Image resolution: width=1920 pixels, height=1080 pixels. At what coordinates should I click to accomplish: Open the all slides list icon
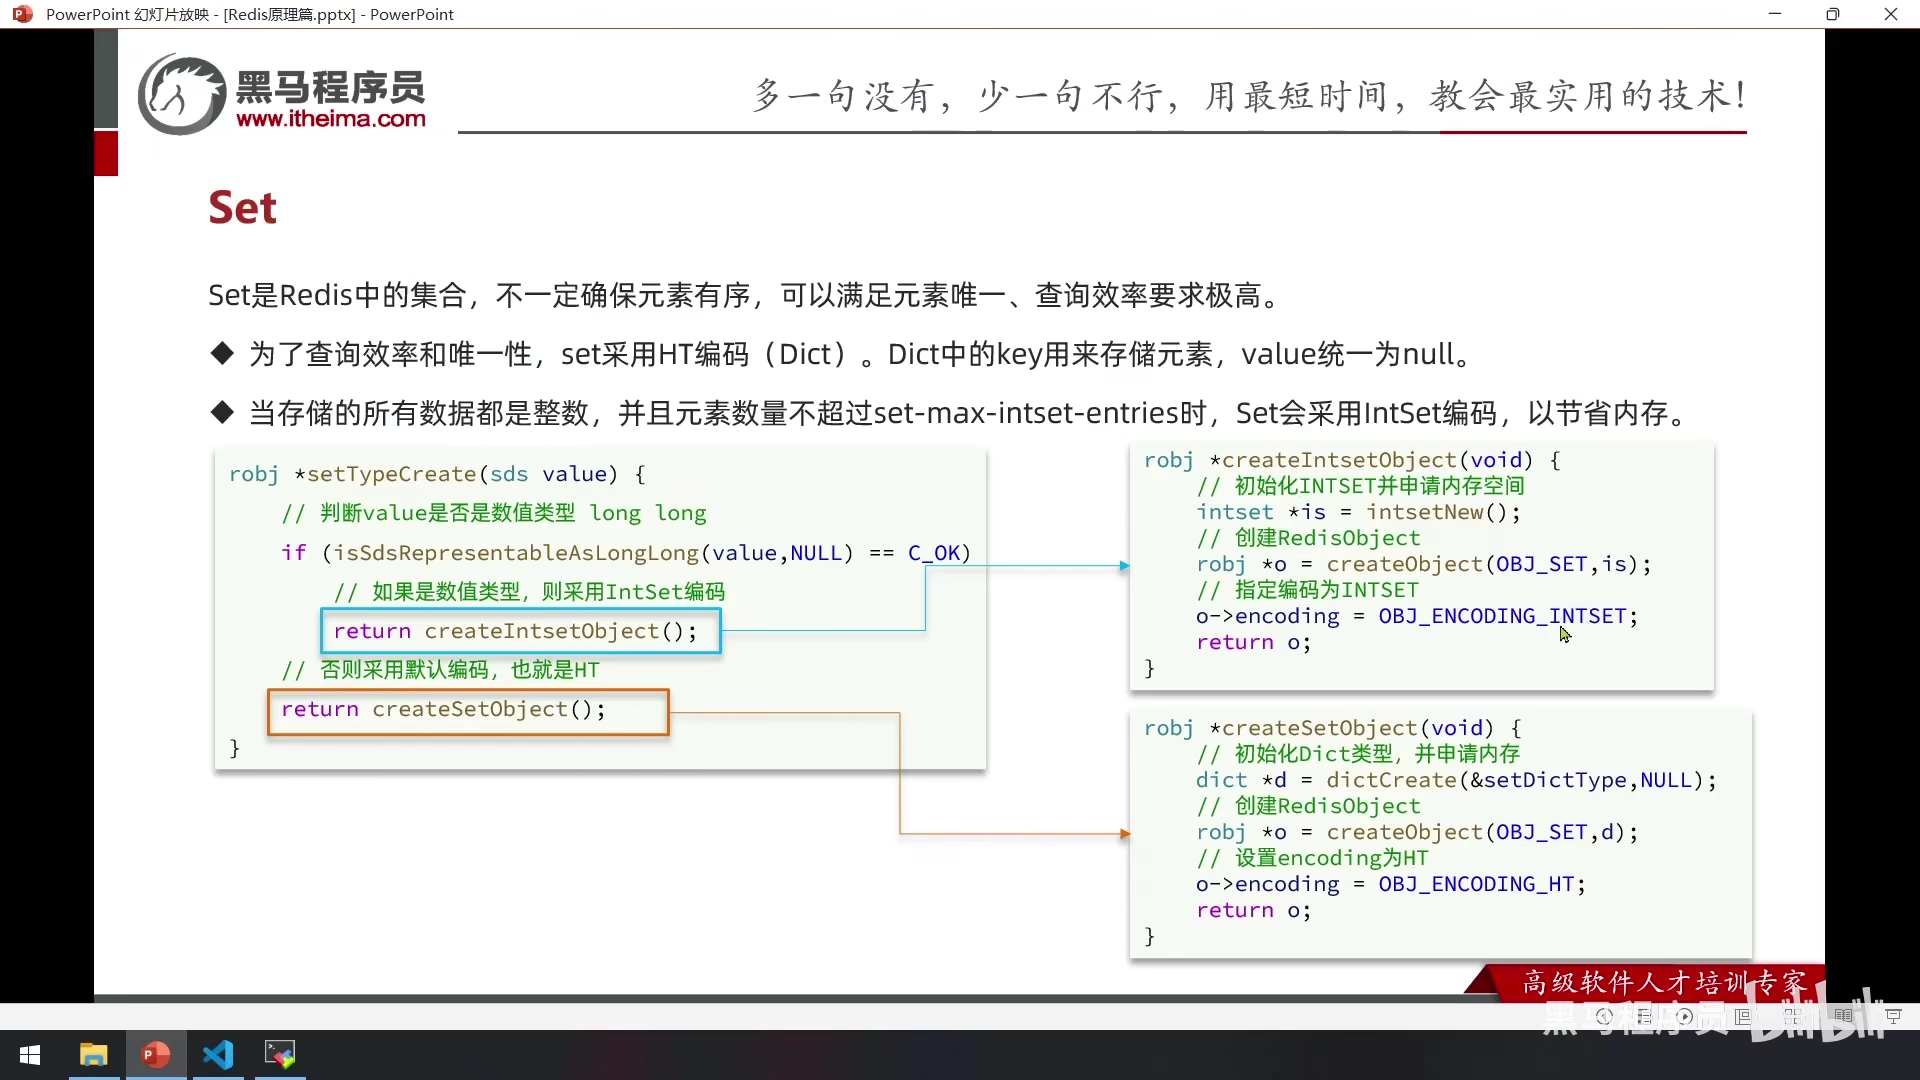click(1644, 1016)
